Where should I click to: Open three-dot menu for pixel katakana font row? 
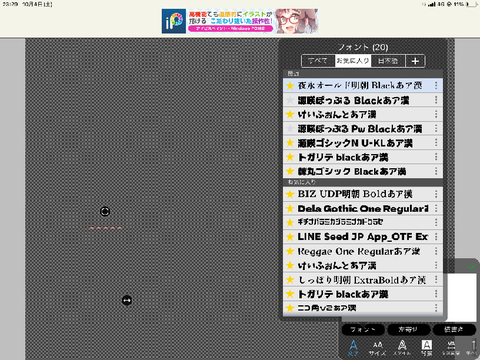pos(436,222)
